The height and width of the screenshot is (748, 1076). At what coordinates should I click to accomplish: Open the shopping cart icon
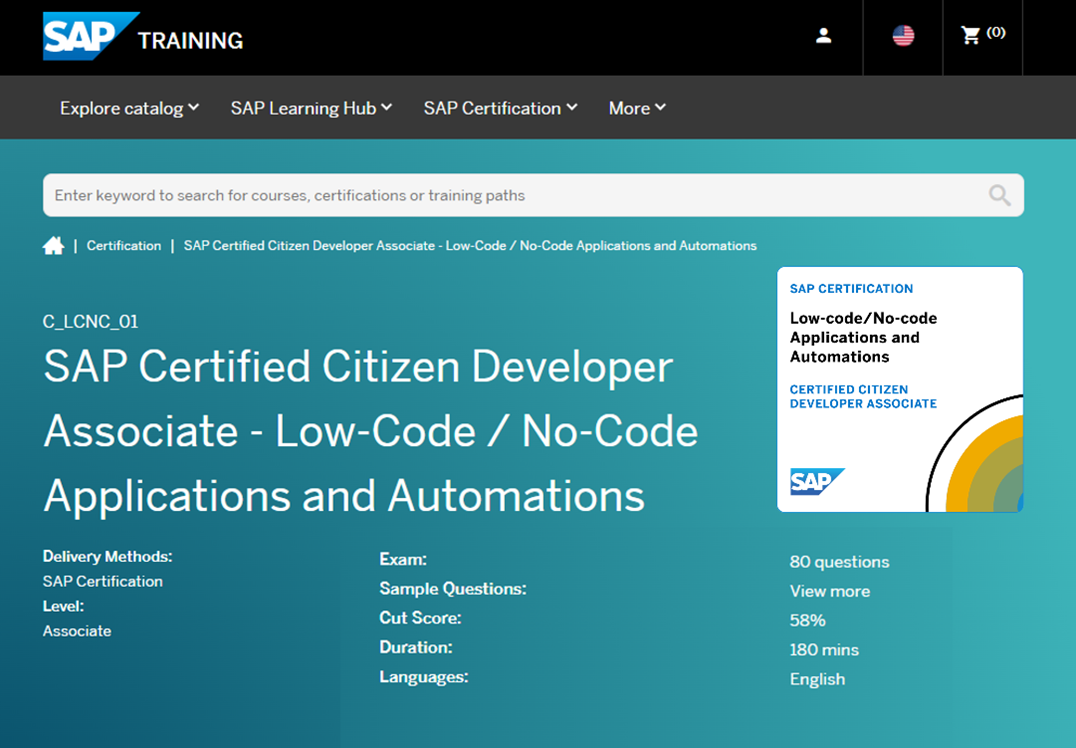pyautogui.click(x=971, y=36)
